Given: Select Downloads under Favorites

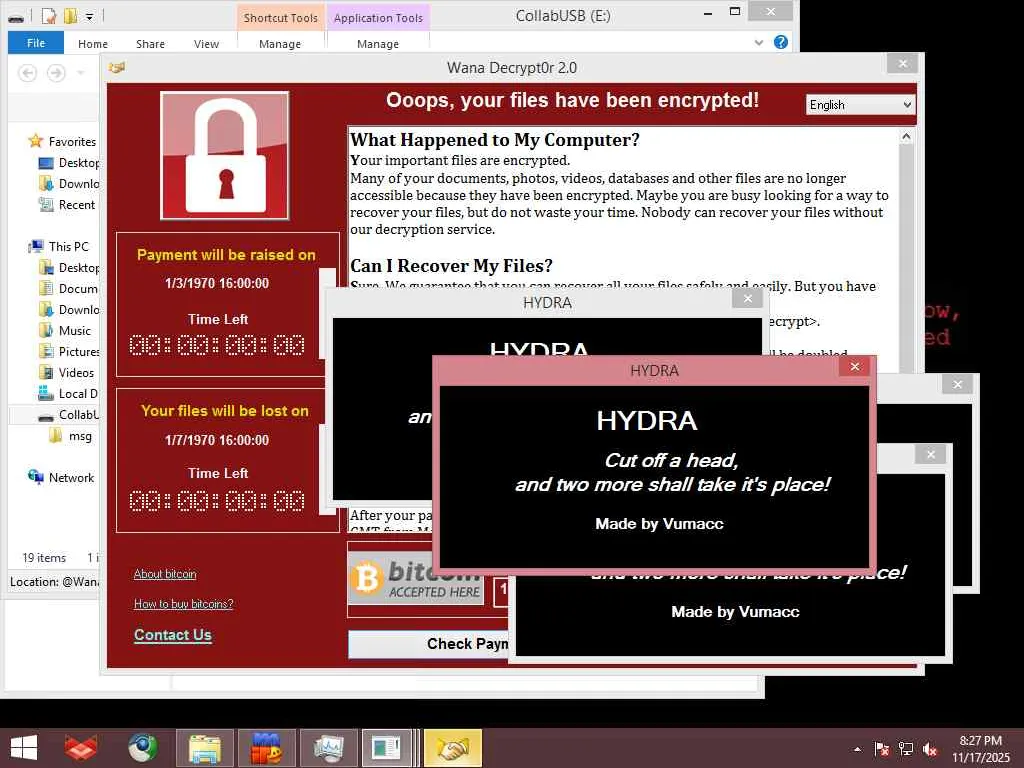Looking at the screenshot, I should 69,184.
